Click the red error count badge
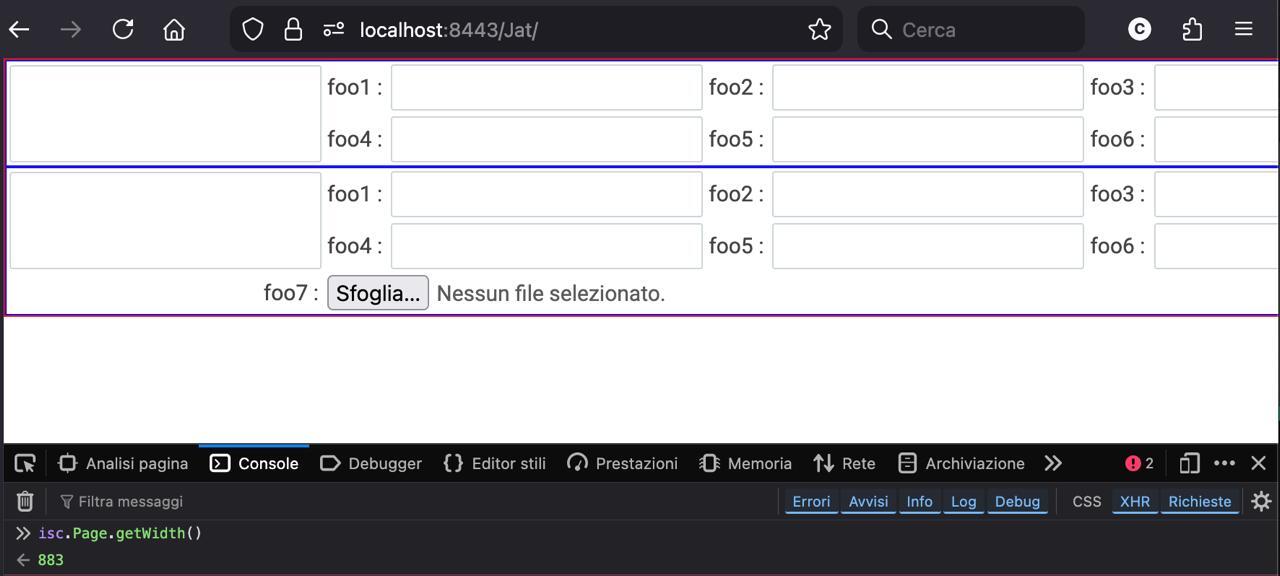This screenshot has height=576, width=1280. (x=1139, y=463)
